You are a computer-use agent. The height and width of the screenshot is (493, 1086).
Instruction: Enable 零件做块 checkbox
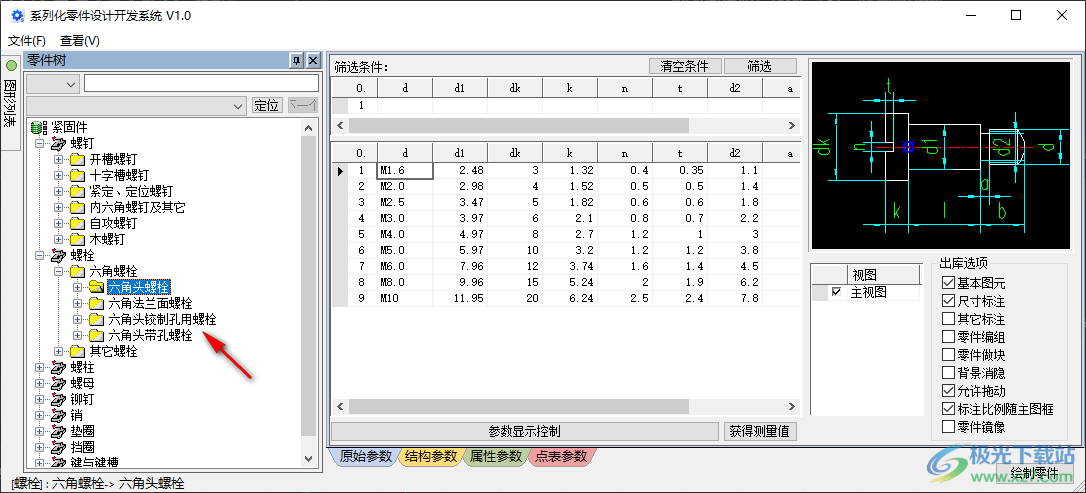[x=948, y=355]
